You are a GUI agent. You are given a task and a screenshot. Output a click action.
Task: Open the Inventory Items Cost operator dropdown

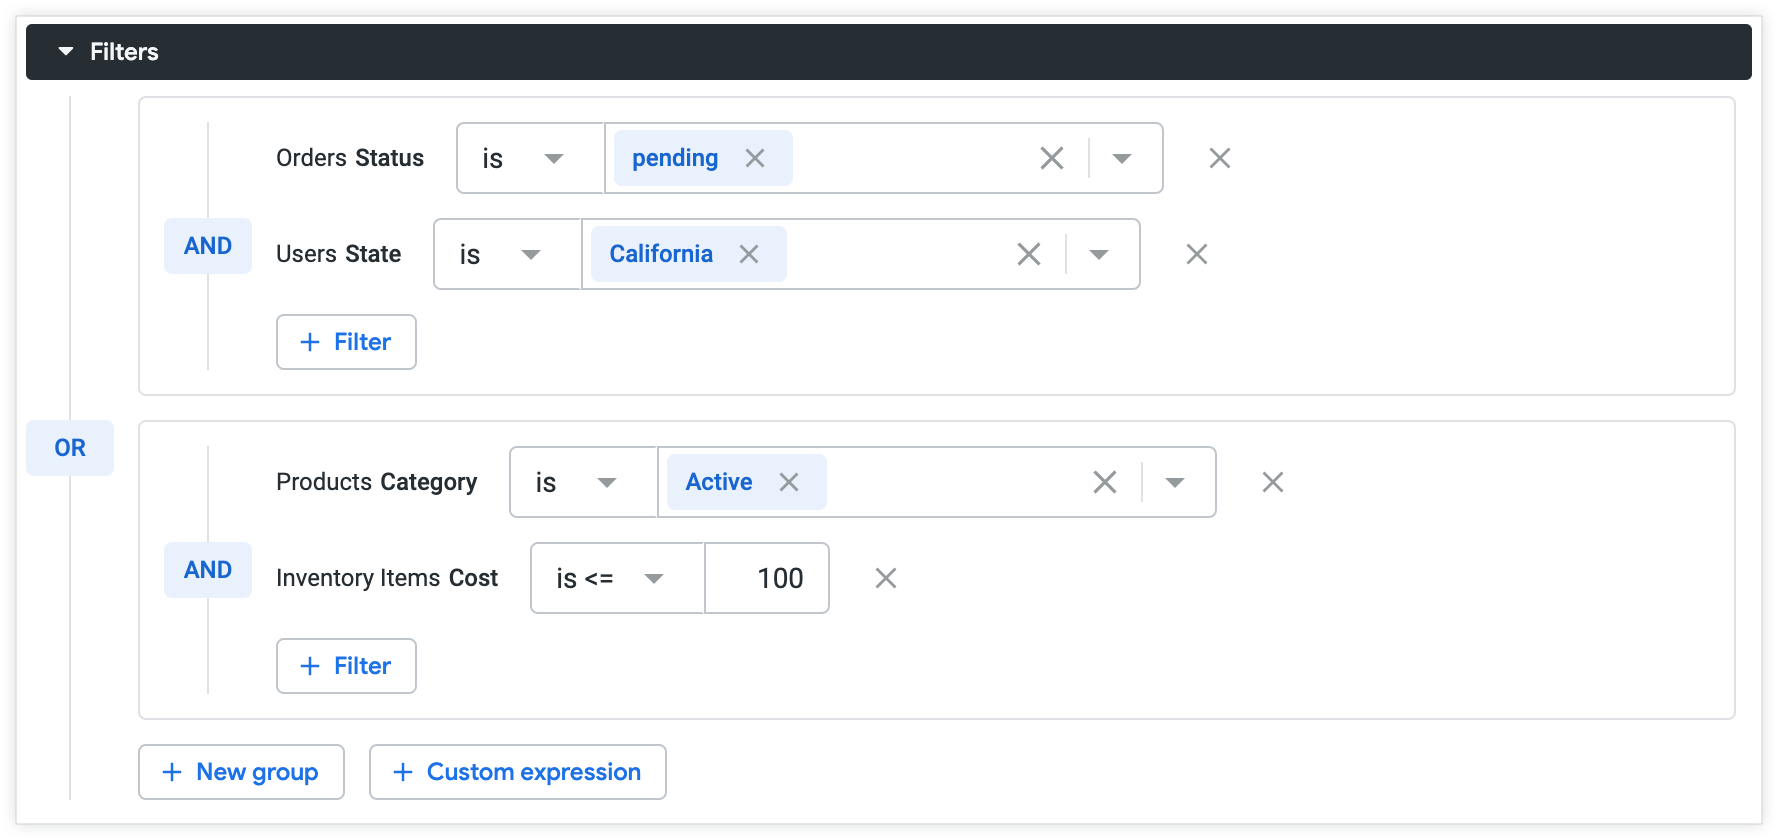pos(617,578)
